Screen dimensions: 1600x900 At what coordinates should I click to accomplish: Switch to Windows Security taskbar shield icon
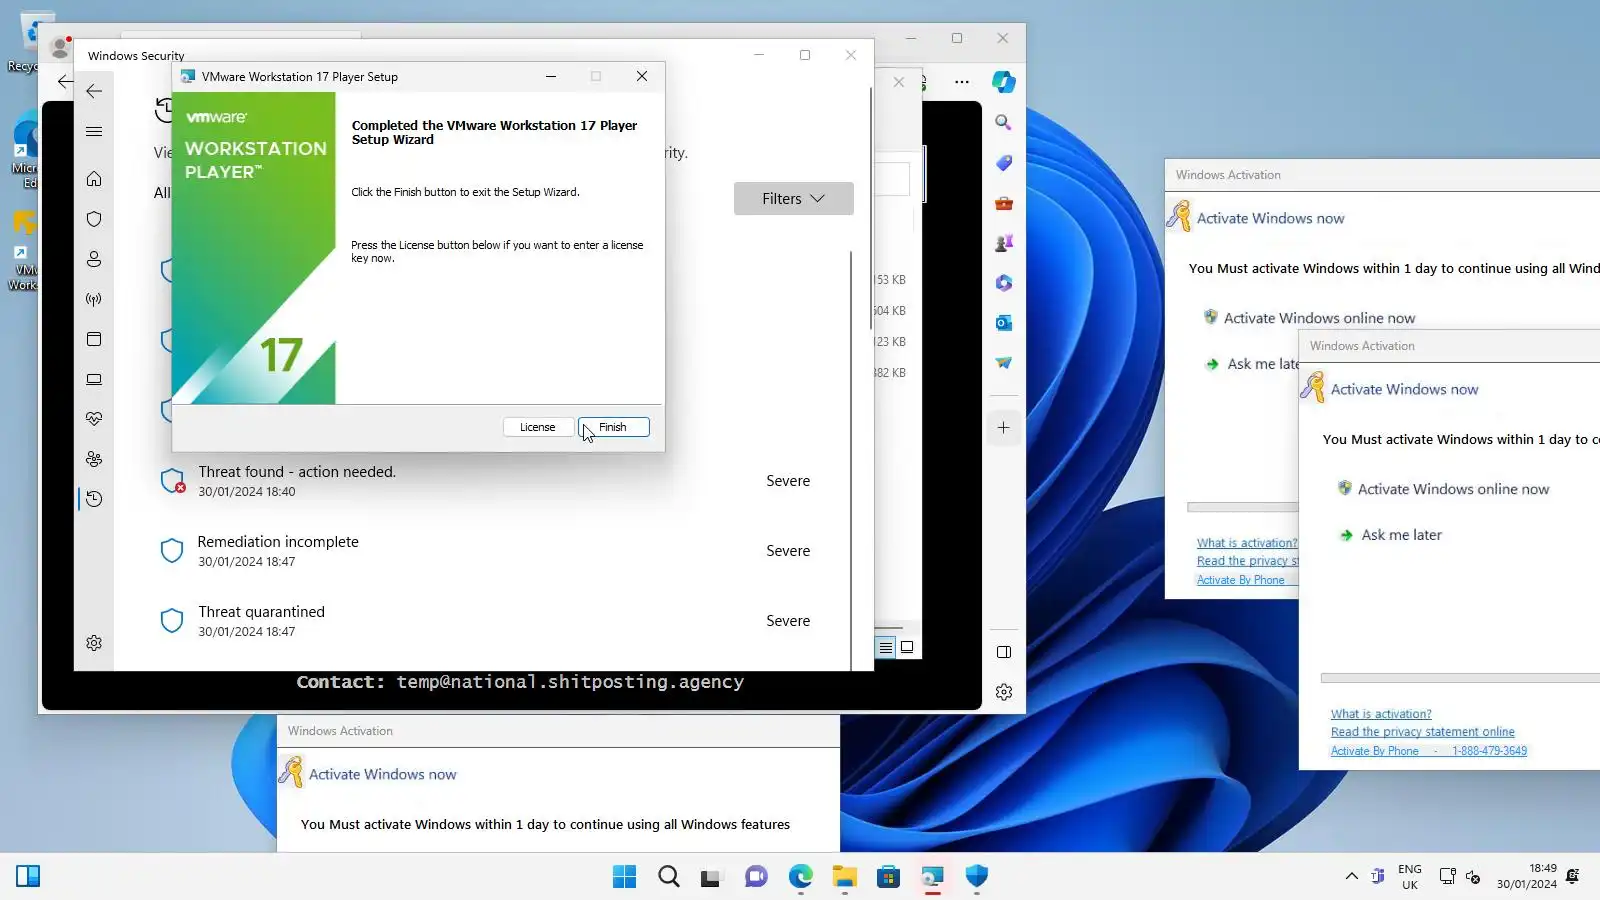(x=976, y=877)
